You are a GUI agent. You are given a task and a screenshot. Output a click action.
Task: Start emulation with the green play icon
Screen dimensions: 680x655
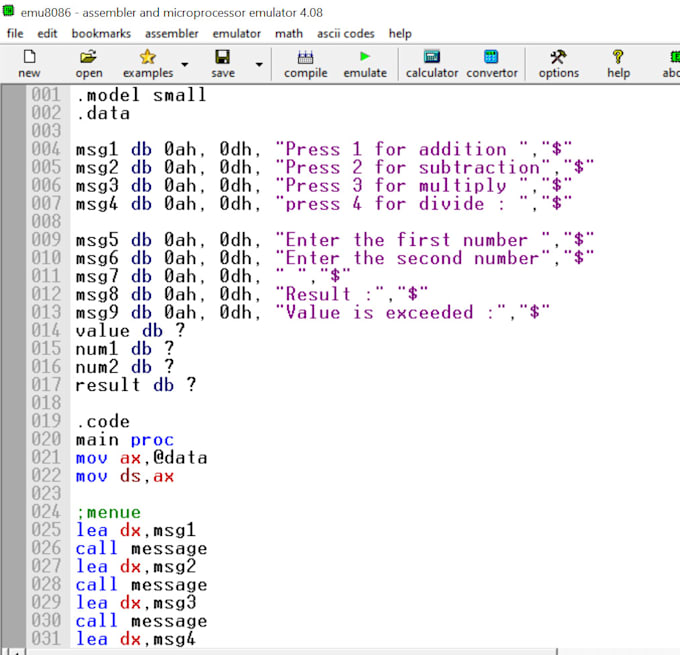365,56
